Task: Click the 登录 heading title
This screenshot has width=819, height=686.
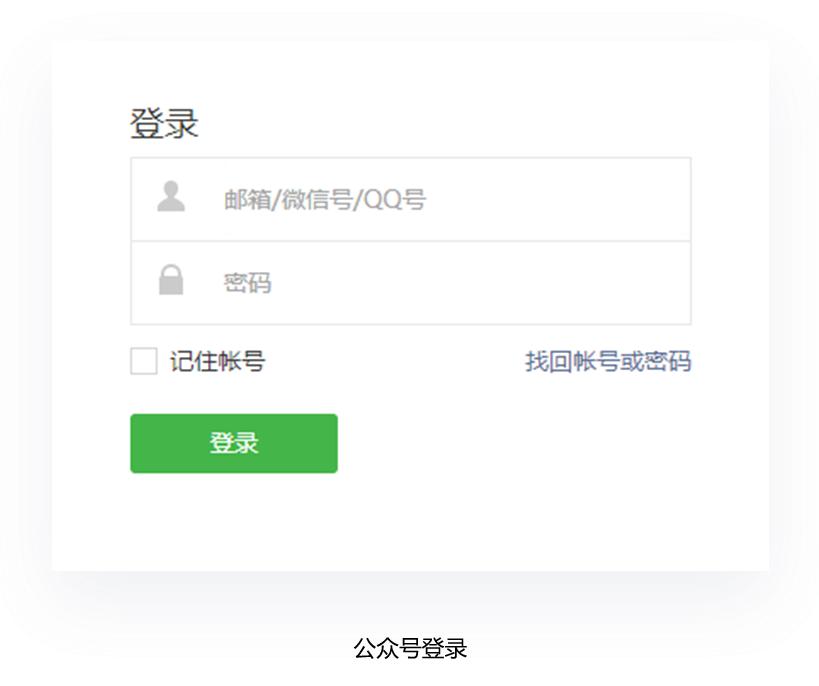Action: point(165,120)
